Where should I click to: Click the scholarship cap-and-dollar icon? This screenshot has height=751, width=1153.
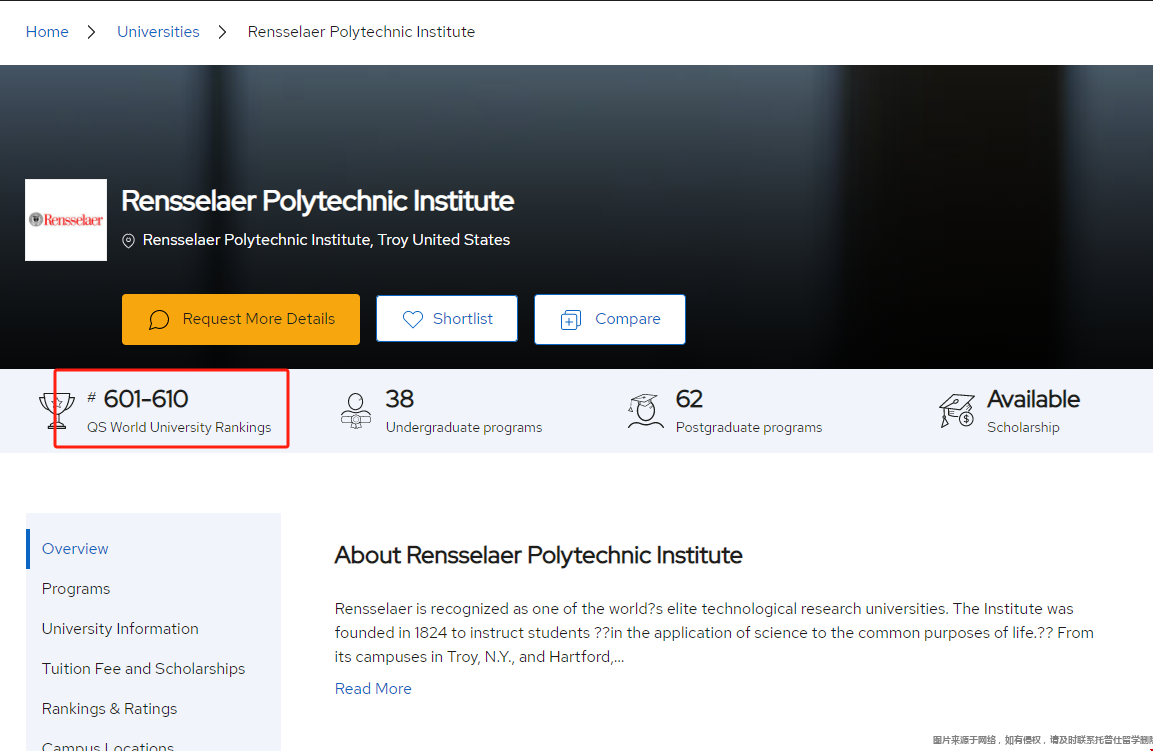coord(957,410)
